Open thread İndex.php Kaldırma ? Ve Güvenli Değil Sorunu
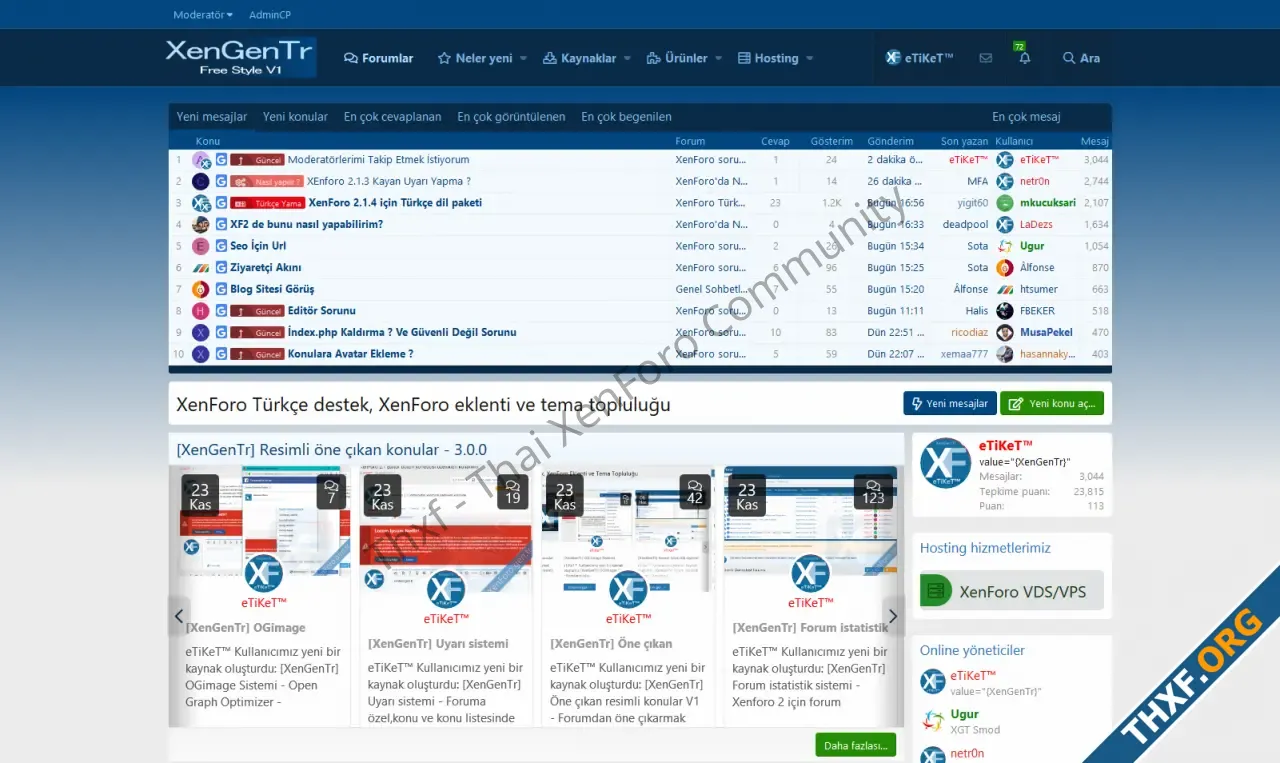1280x763 pixels. tap(402, 332)
